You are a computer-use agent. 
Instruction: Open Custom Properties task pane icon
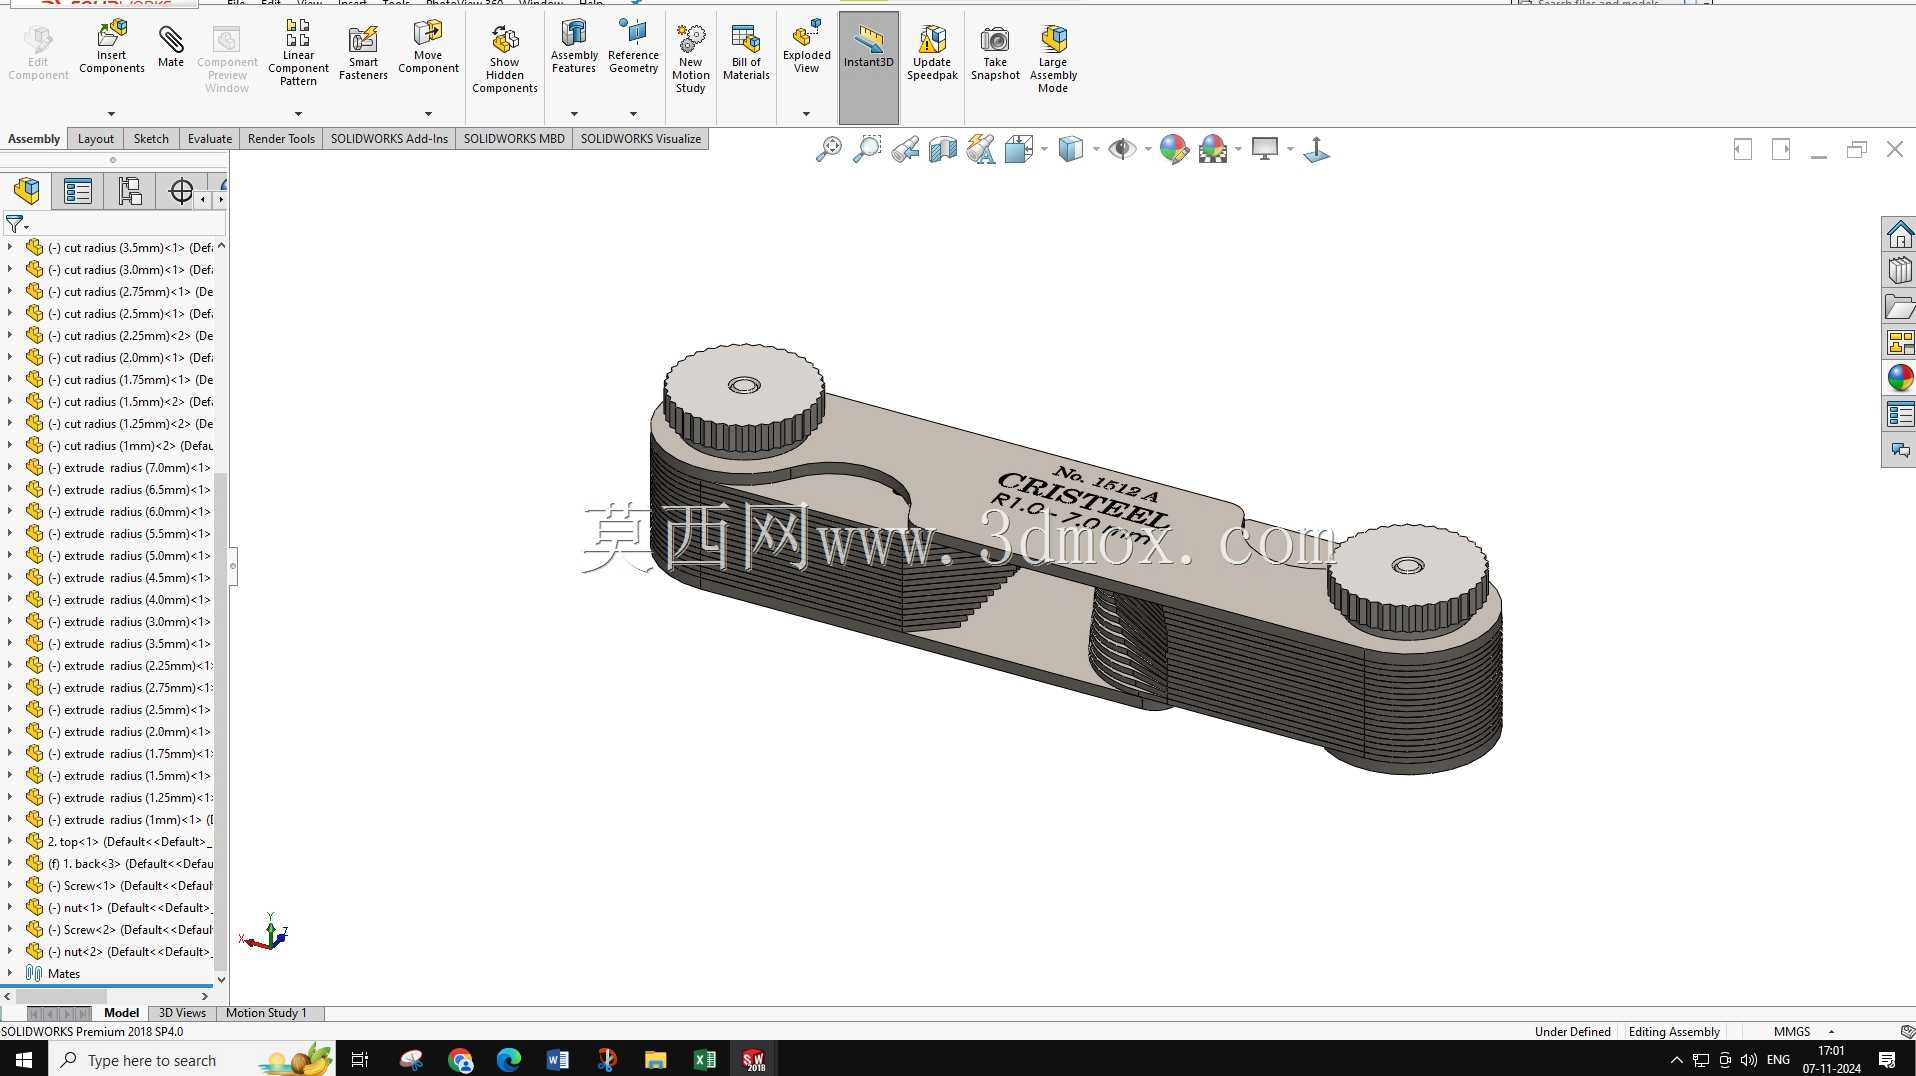tap(1899, 414)
